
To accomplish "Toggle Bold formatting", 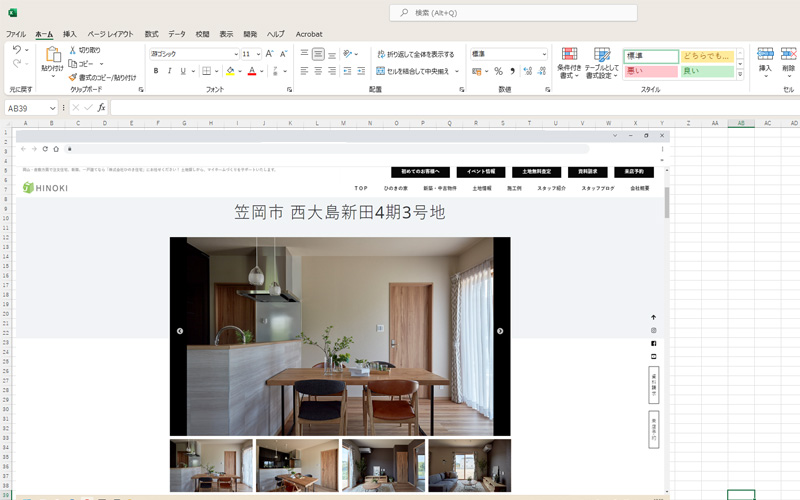I will coord(156,72).
